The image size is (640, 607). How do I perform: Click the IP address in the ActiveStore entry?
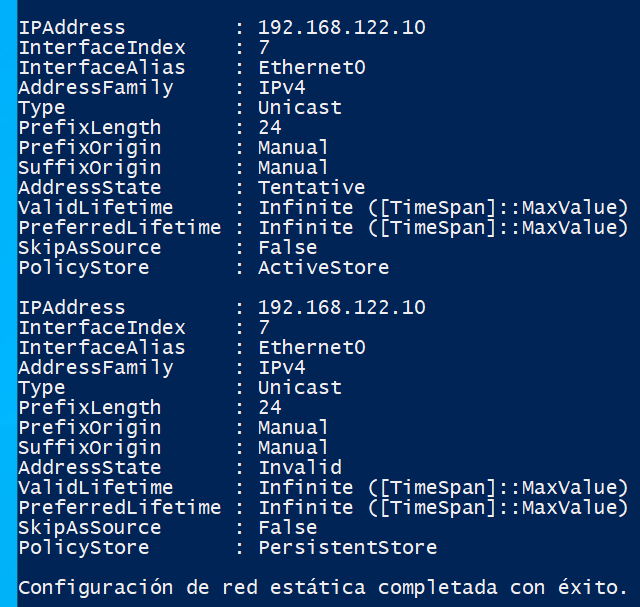[341, 28]
